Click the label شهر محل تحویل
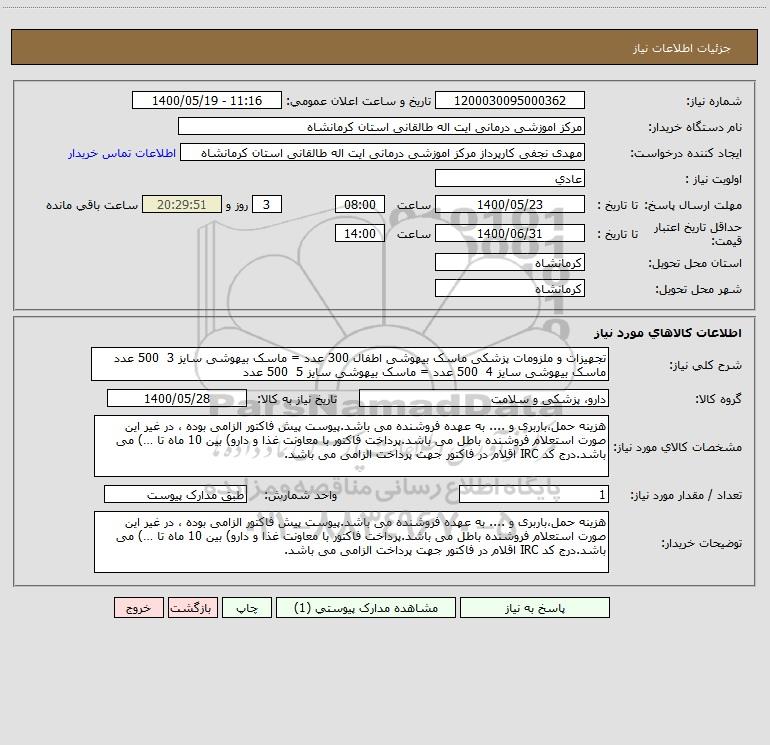Image resolution: width=770 pixels, height=745 pixels. coord(698,290)
